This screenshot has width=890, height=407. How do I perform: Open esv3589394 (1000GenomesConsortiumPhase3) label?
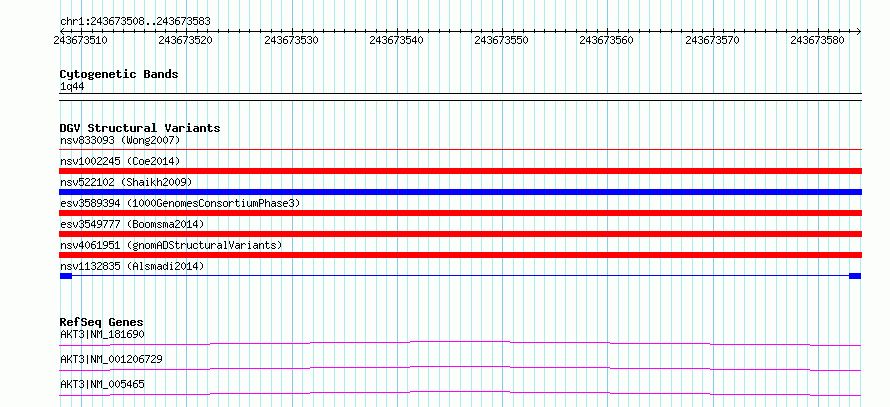[x=180, y=203]
